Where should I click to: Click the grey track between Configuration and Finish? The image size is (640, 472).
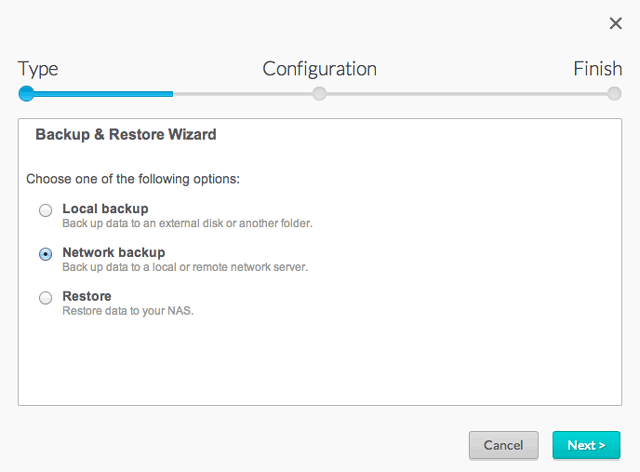[x=466, y=93]
